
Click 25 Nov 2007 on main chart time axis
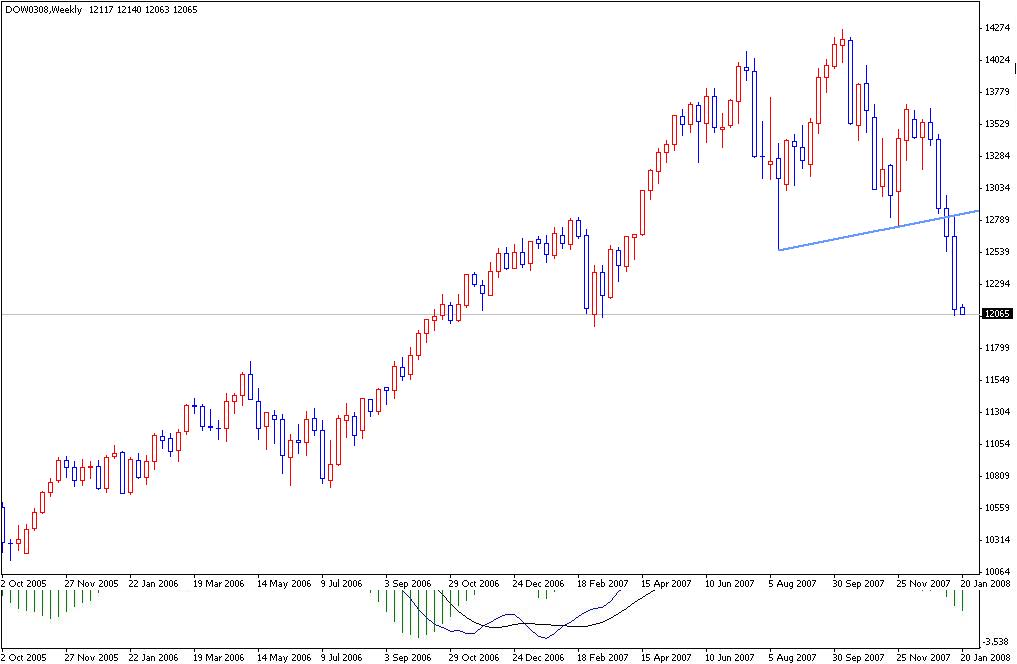click(924, 584)
